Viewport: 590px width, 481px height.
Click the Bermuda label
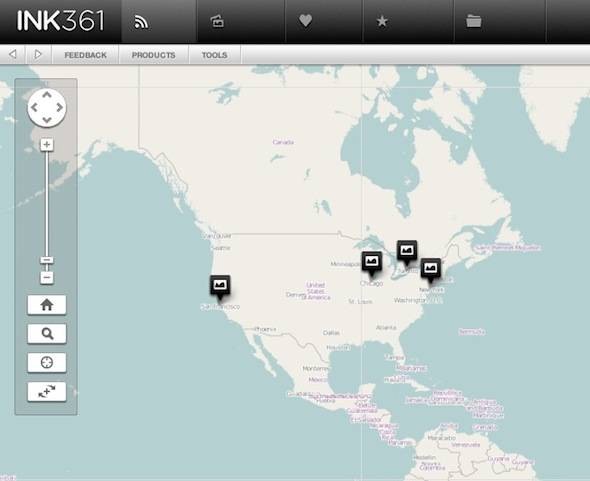point(472,332)
